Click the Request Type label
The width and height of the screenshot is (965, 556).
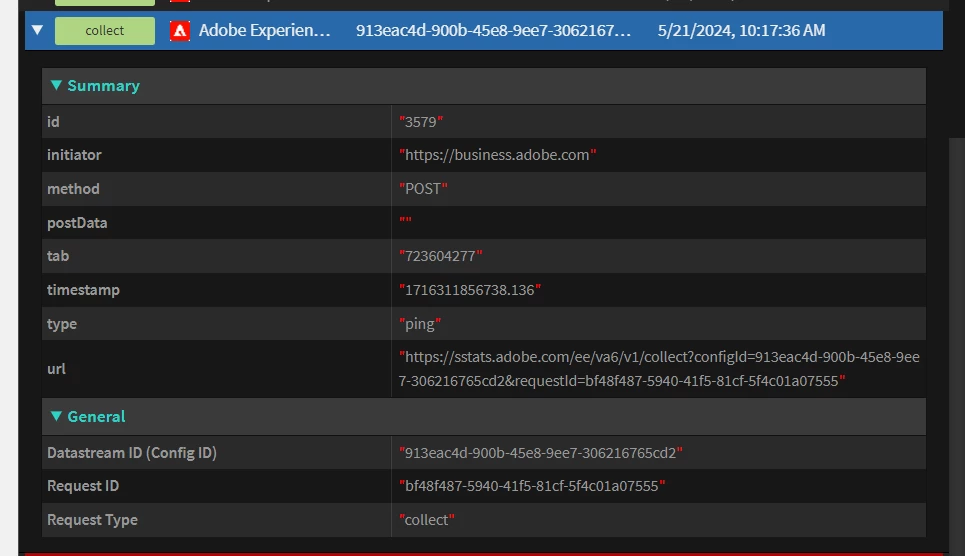[92, 520]
